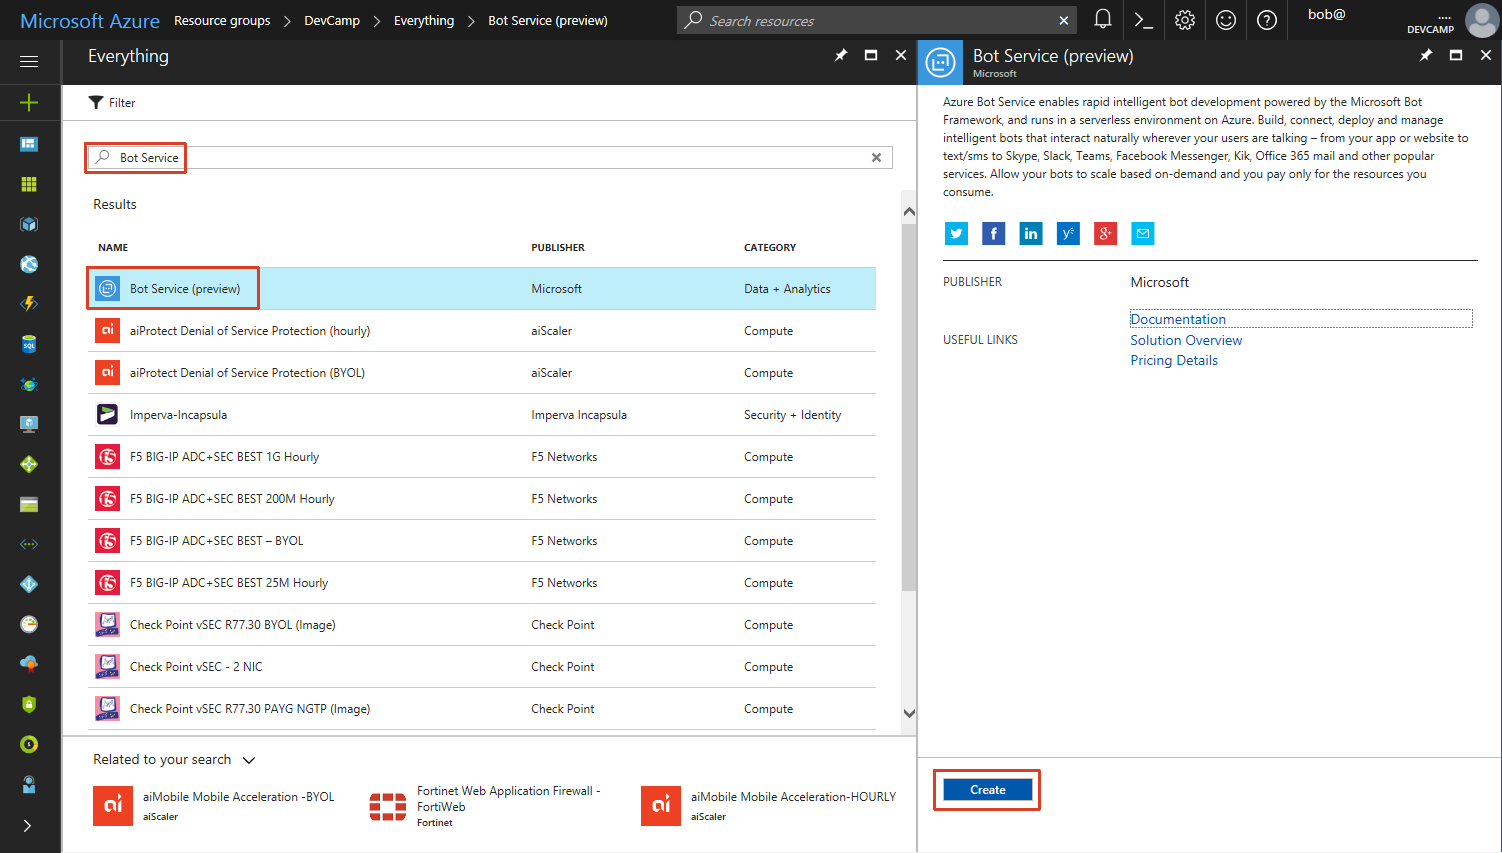Share Bot Service on LinkedIn

1031,233
